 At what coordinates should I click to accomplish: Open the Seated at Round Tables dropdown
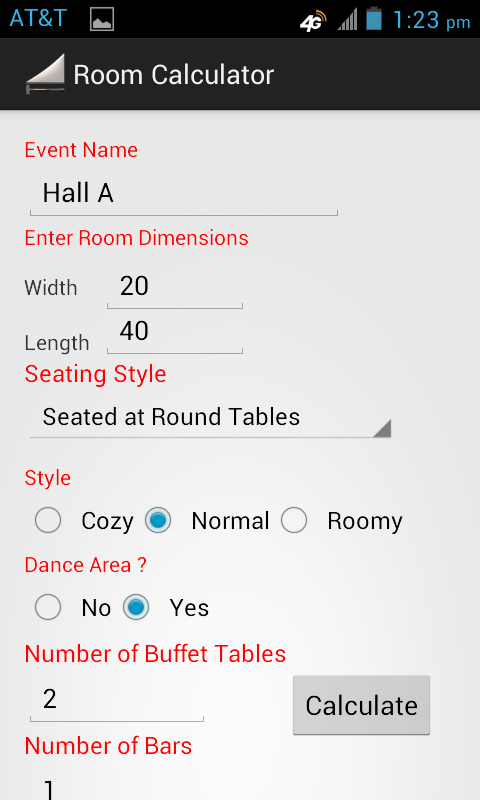tap(210, 417)
